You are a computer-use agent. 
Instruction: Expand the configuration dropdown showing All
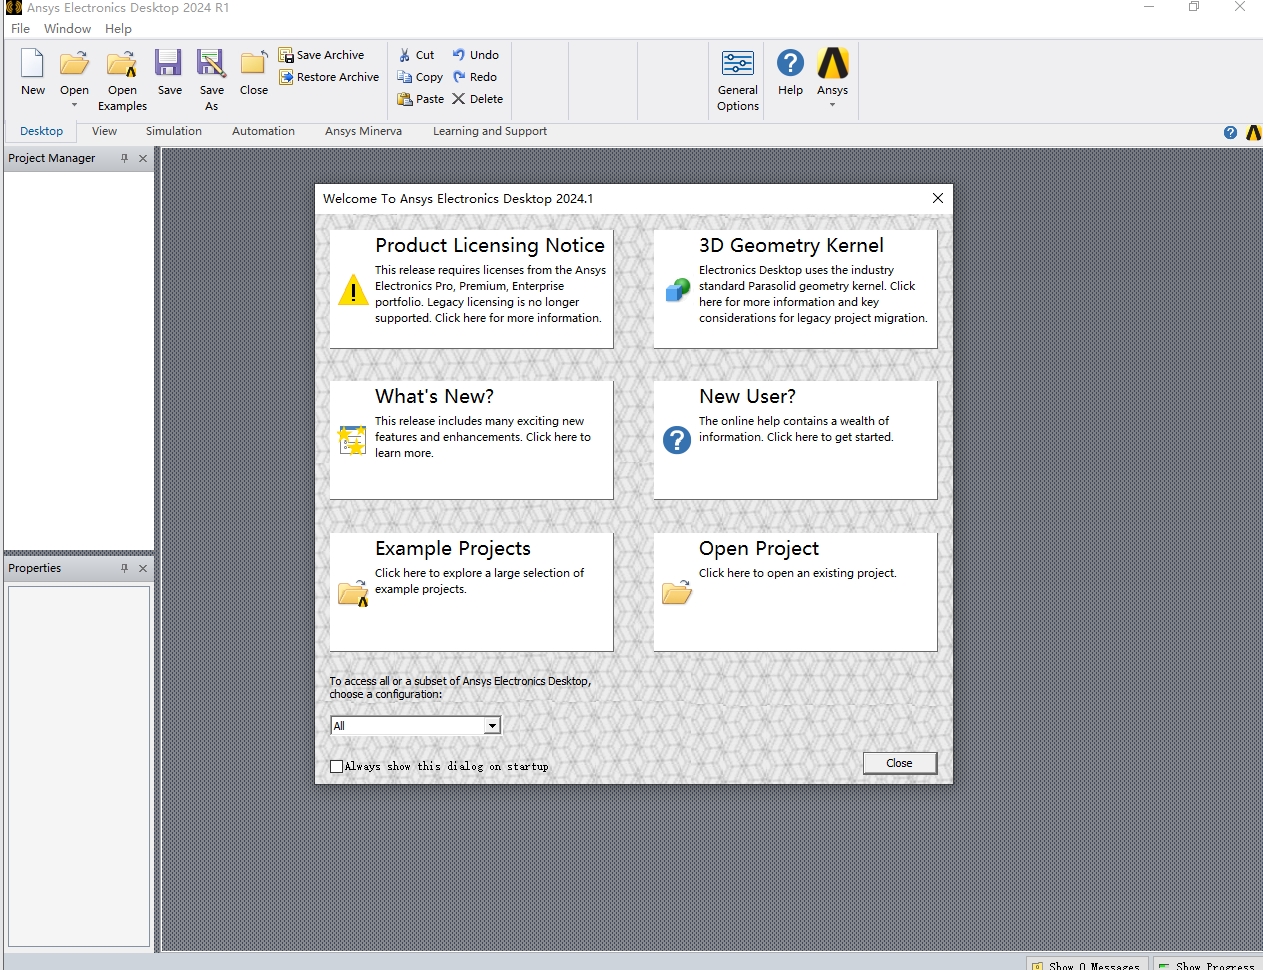click(492, 726)
